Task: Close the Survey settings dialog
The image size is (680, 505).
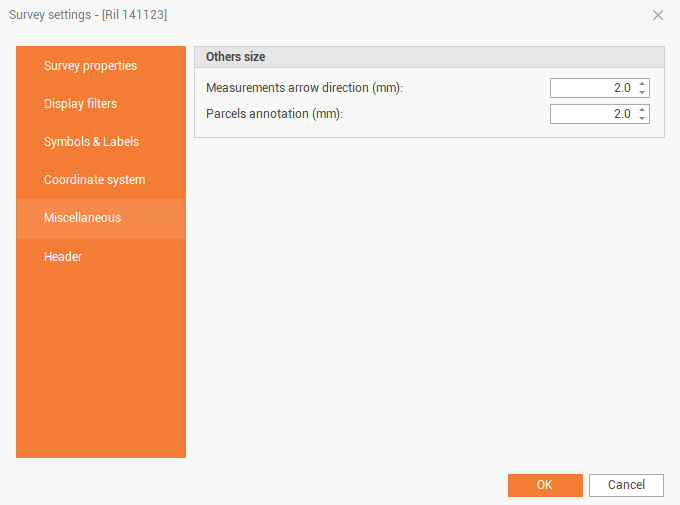Action: (657, 15)
